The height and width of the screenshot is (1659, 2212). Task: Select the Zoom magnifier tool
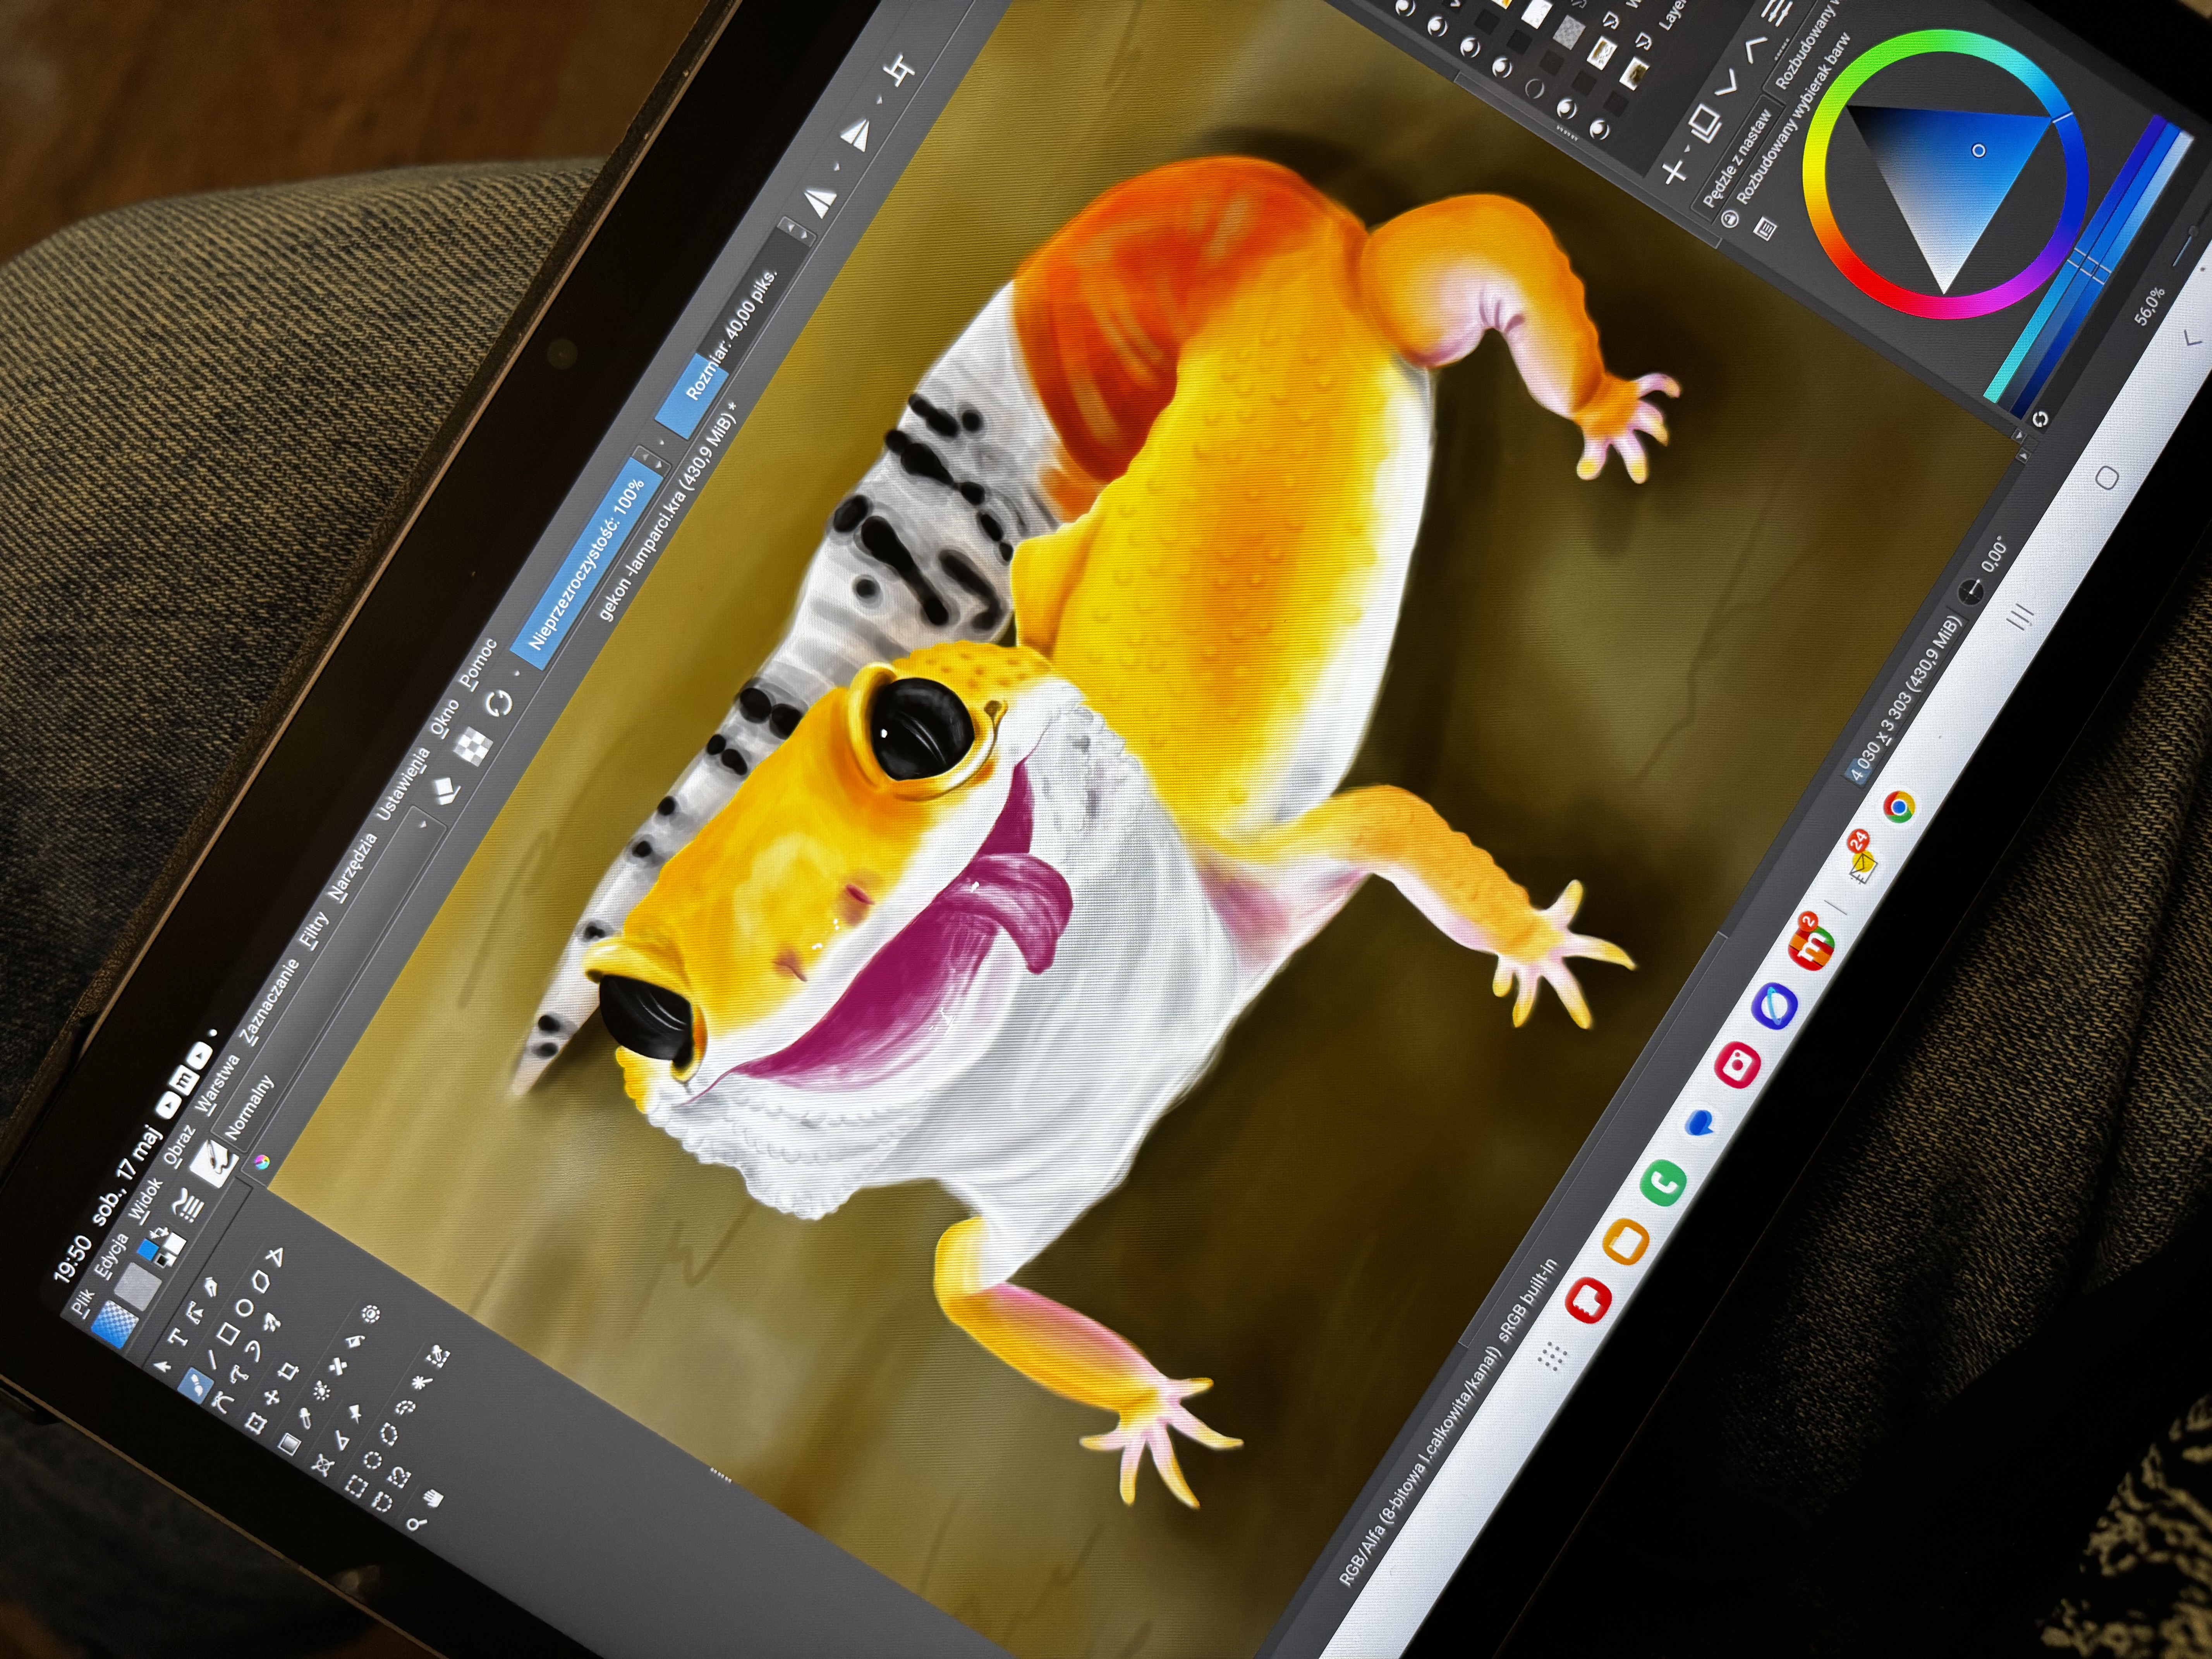416,1524
